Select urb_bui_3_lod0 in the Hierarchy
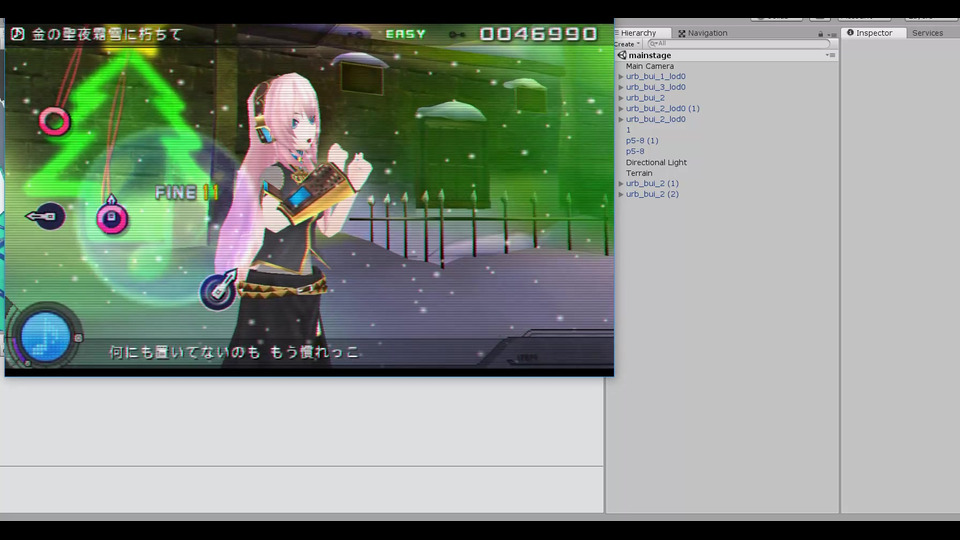The height and width of the screenshot is (540, 960). click(x=655, y=87)
